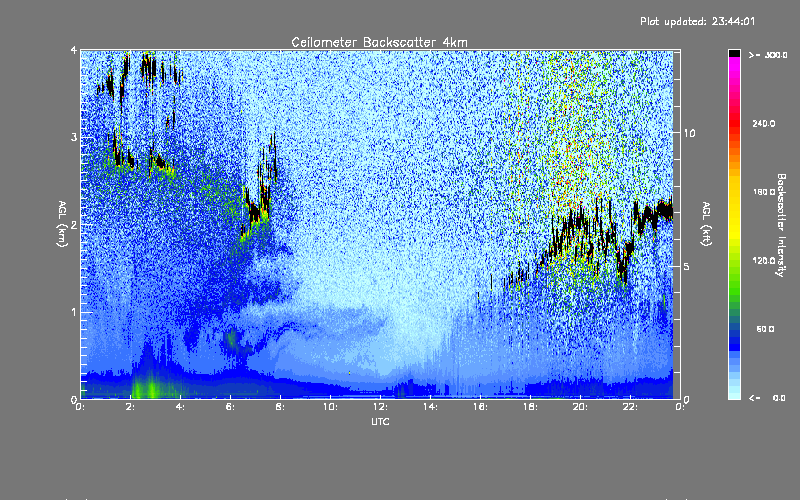800x500 pixels.
Task: Click the '1' km altitude tick label
Action: click(x=74, y=312)
